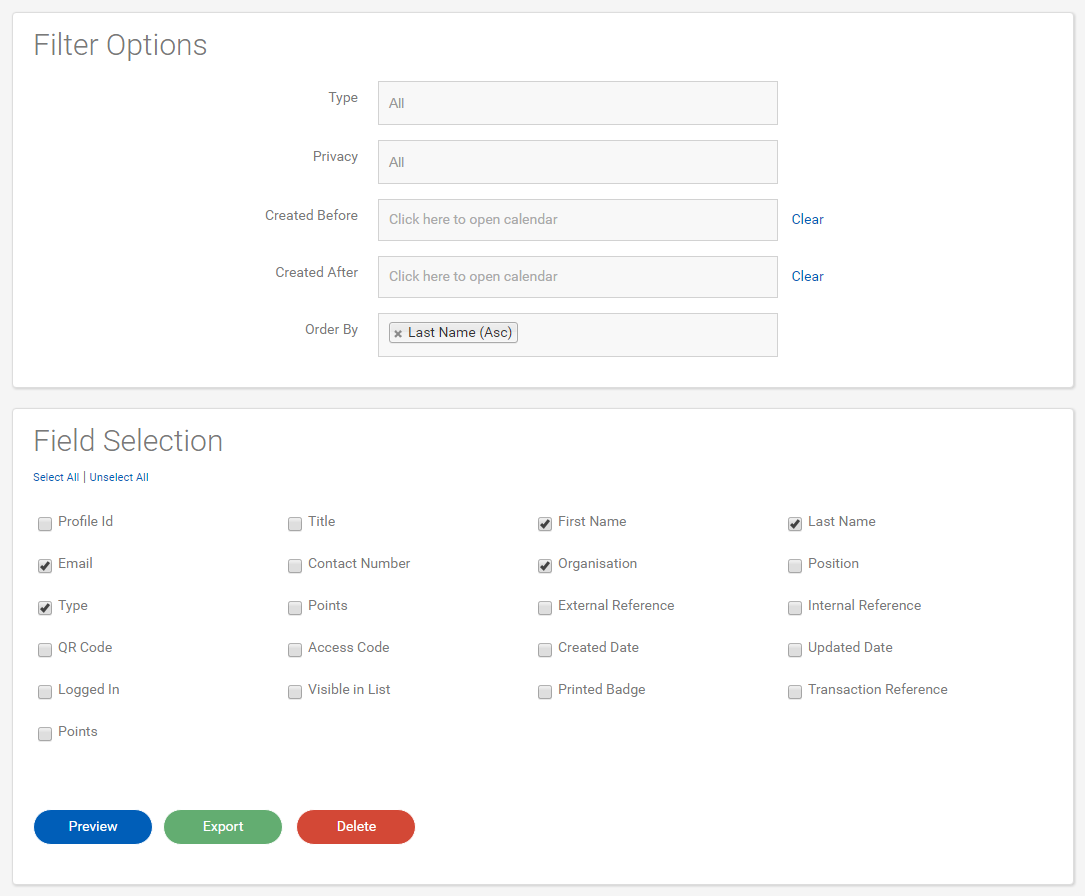Check the Transaction Reference checkbox
Viewport: 1085px width, 896px height.
(794, 692)
